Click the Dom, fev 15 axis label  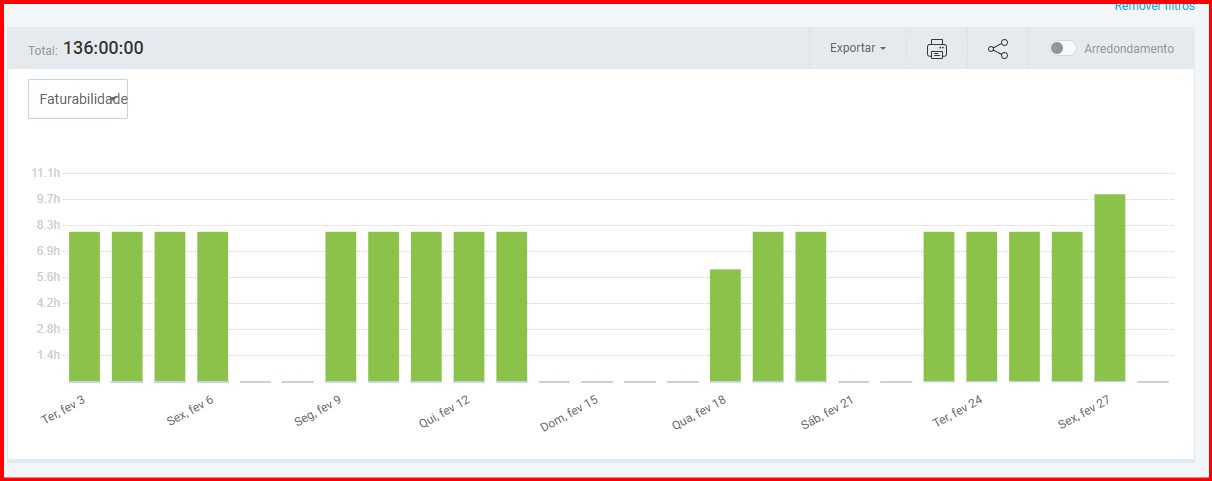coord(571,411)
